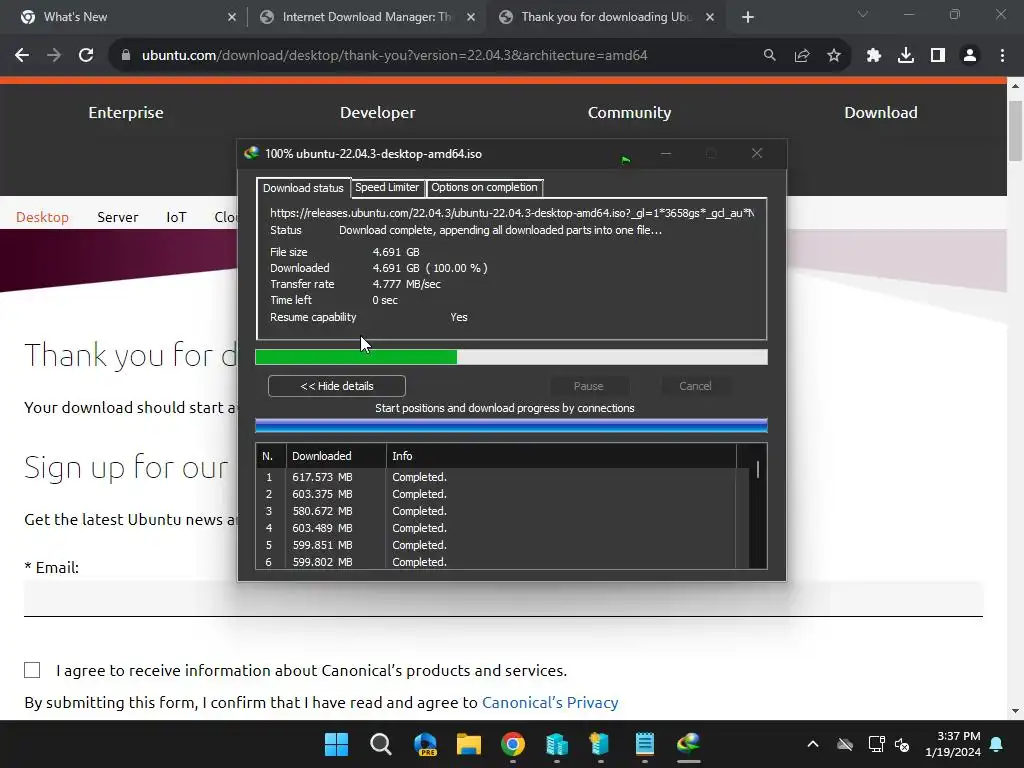
Task: Open Speed Limiter tab in IDM dialog
Action: pos(387,187)
